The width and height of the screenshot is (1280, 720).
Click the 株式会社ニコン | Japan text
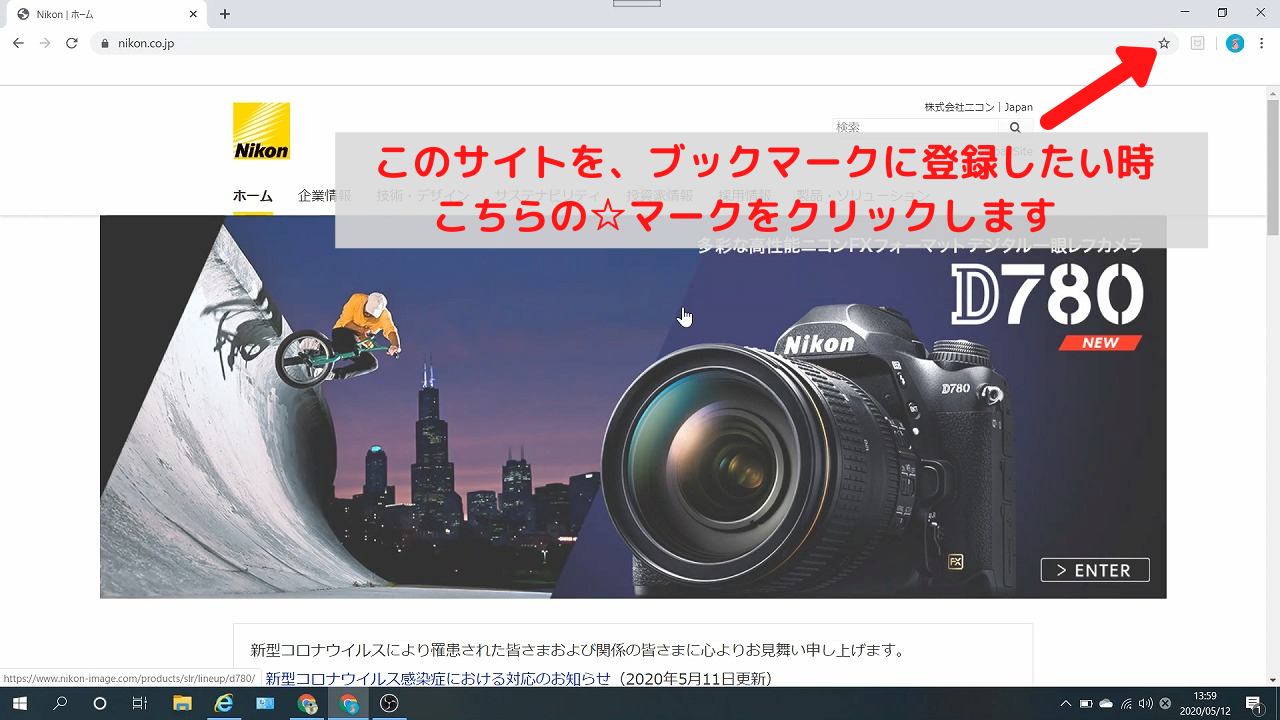tap(978, 107)
